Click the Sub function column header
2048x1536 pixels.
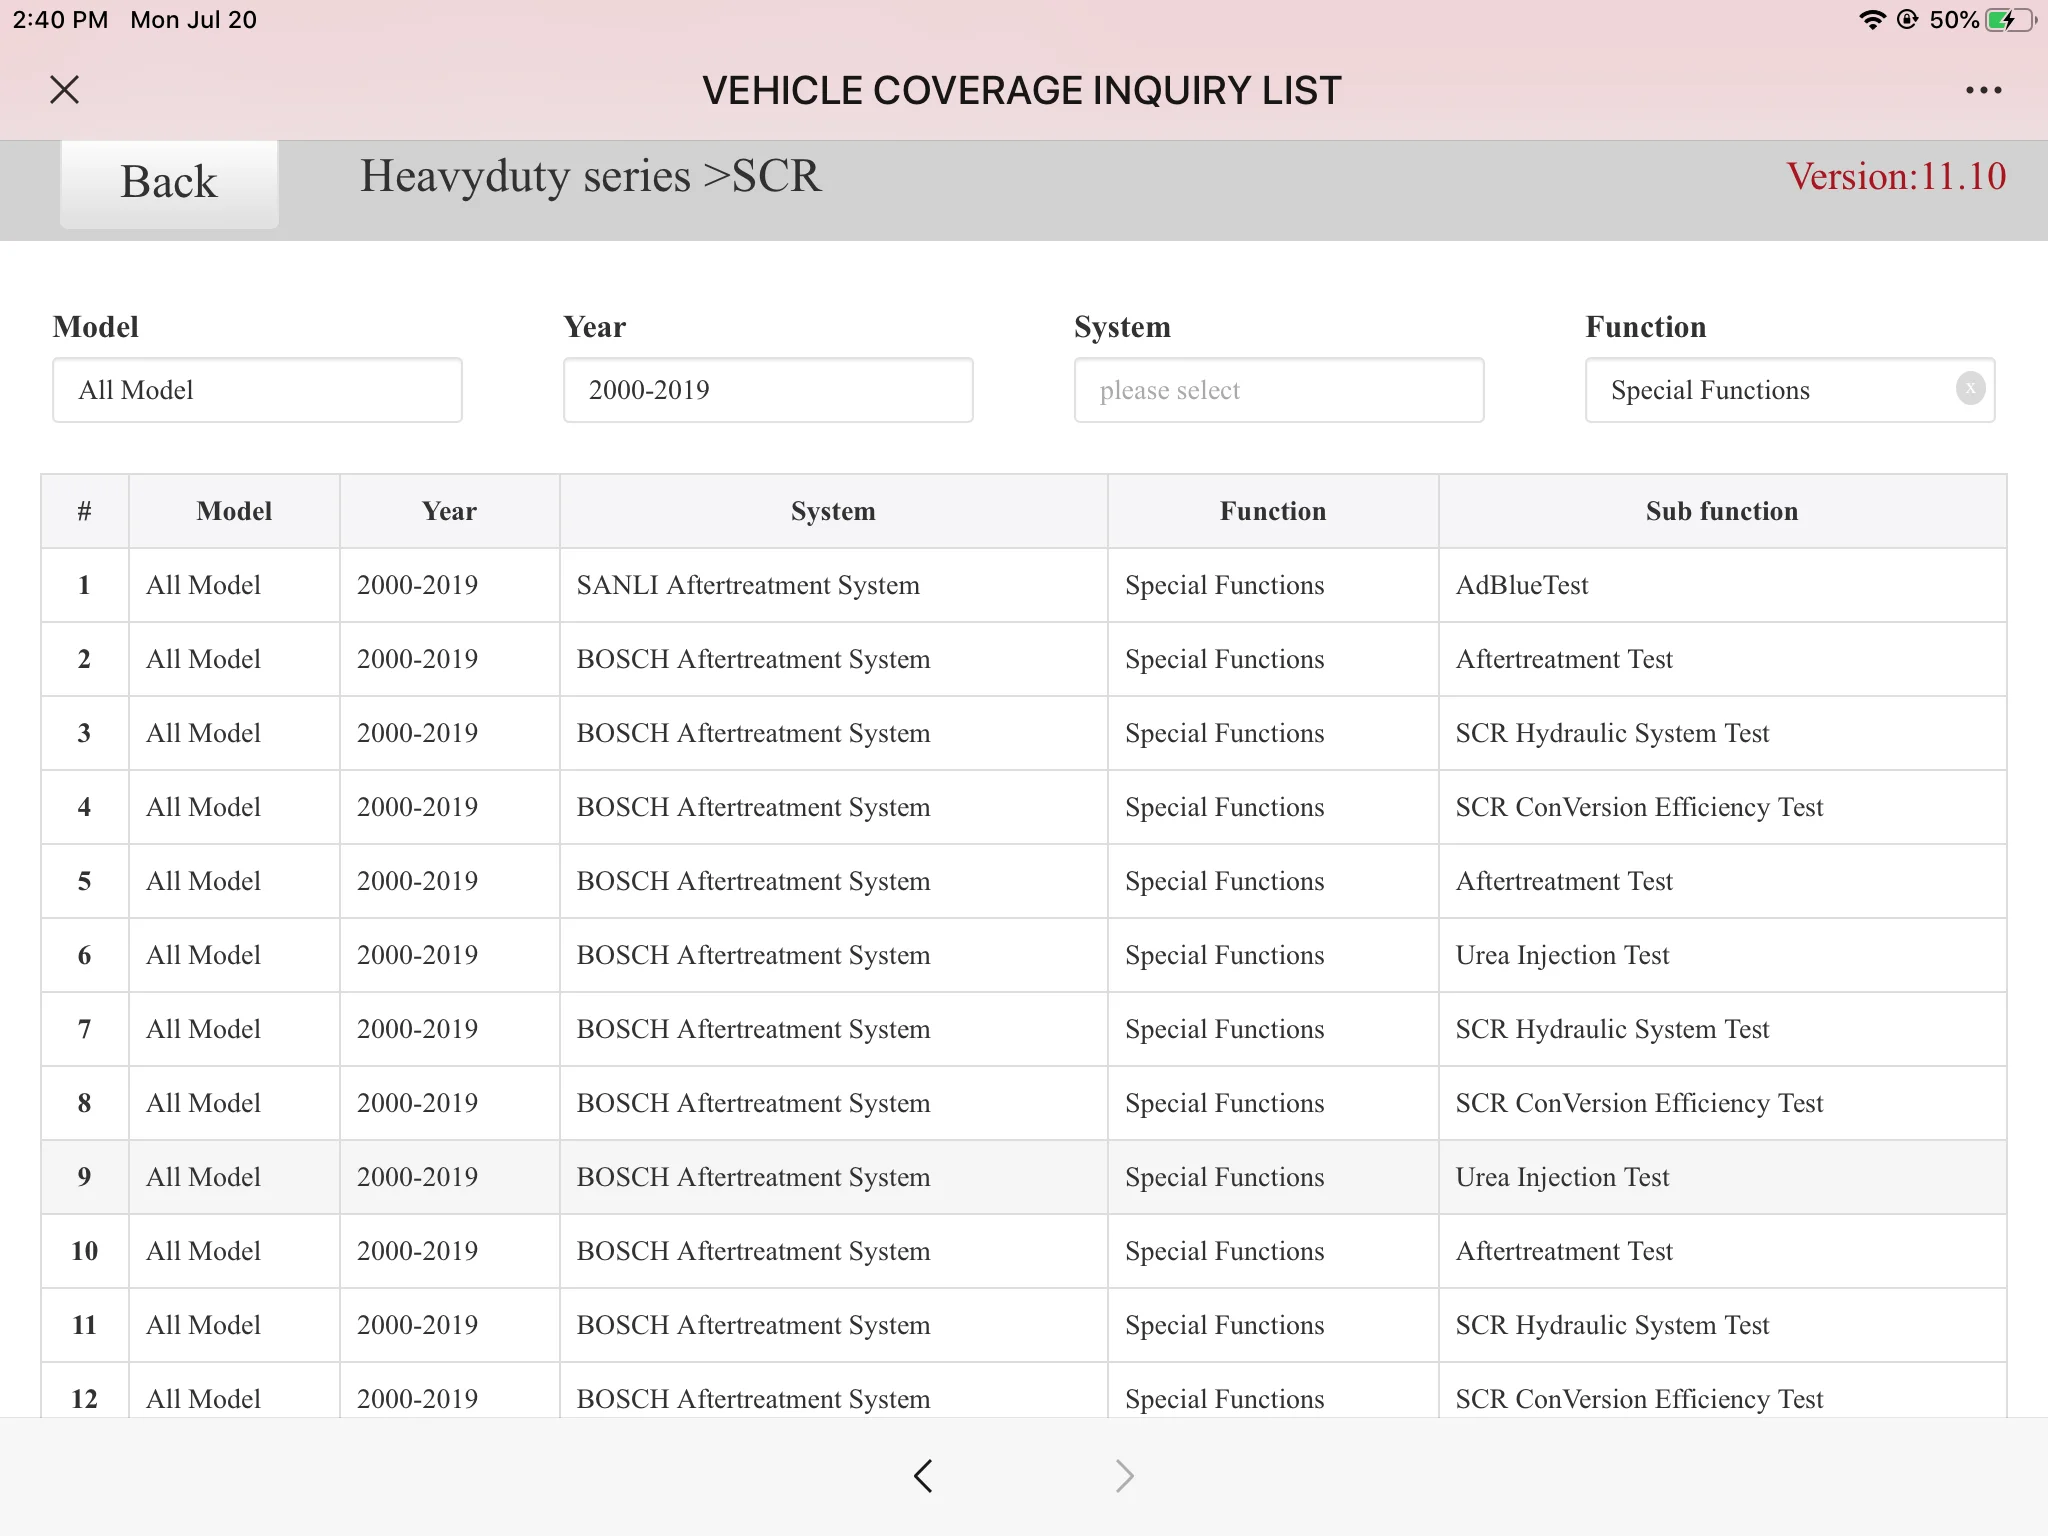1721,511
